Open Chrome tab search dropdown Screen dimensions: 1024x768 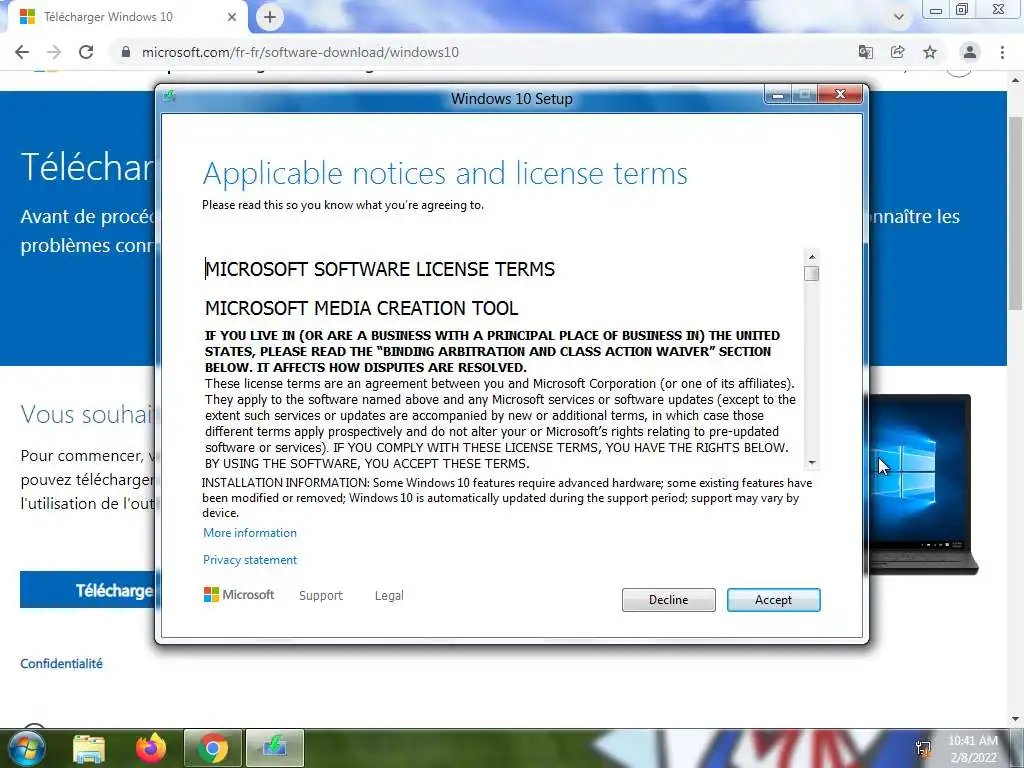pyautogui.click(x=899, y=17)
